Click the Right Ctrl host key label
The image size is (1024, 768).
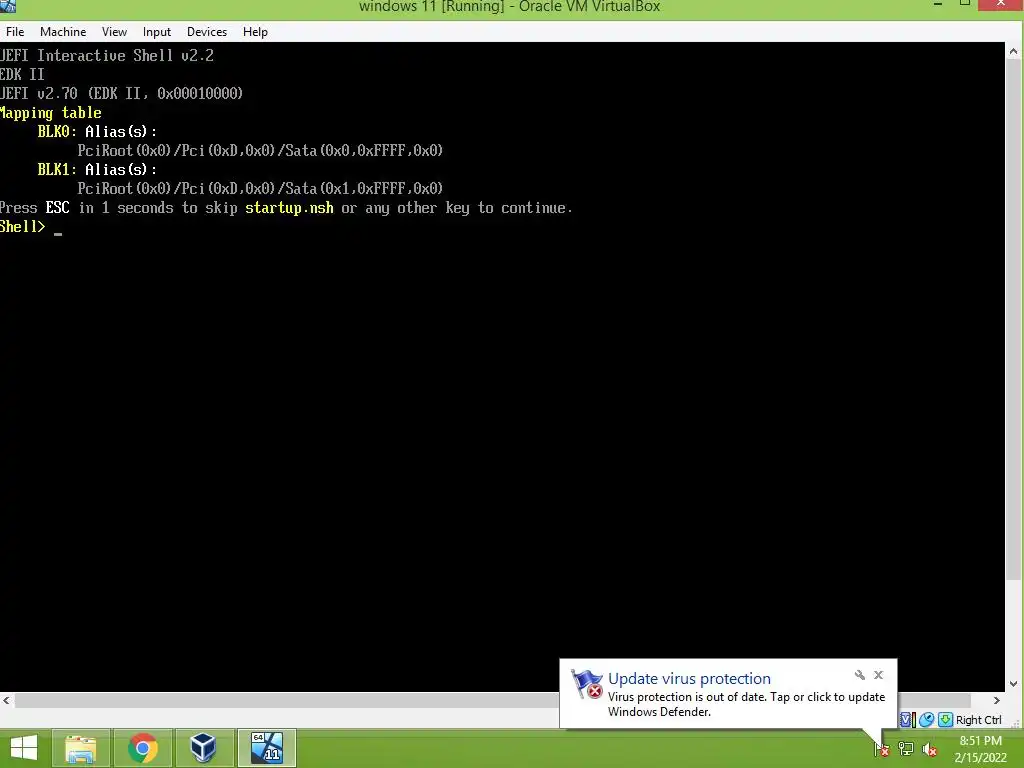pos(978,720)
